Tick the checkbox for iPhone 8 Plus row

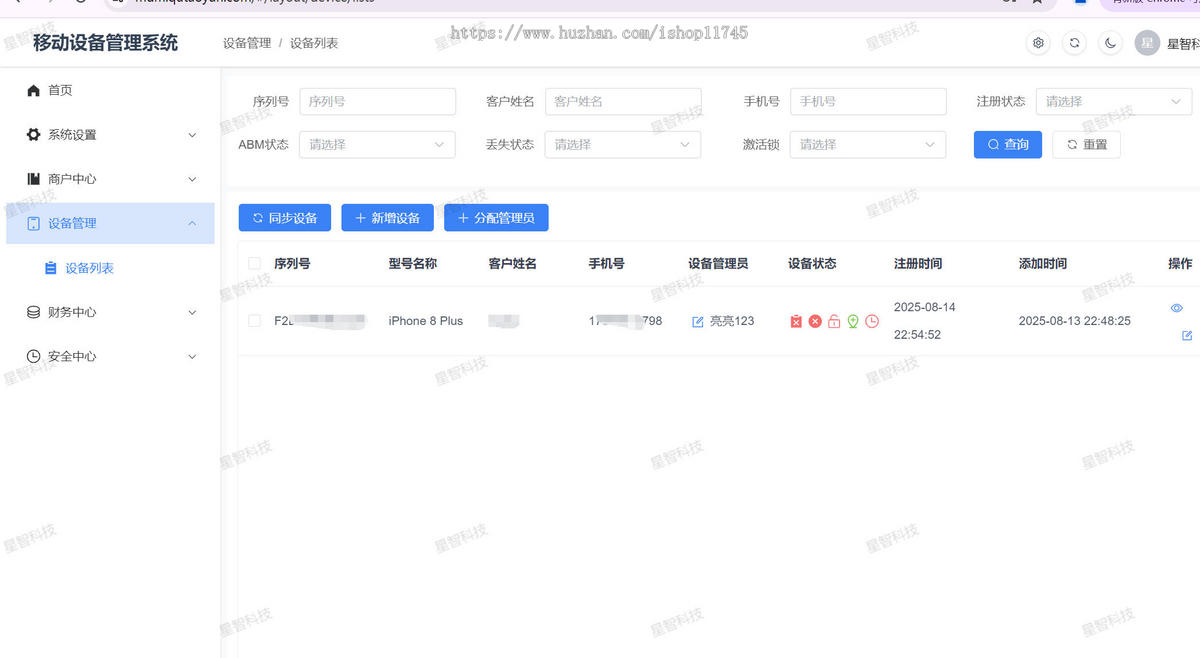(254, 321)
